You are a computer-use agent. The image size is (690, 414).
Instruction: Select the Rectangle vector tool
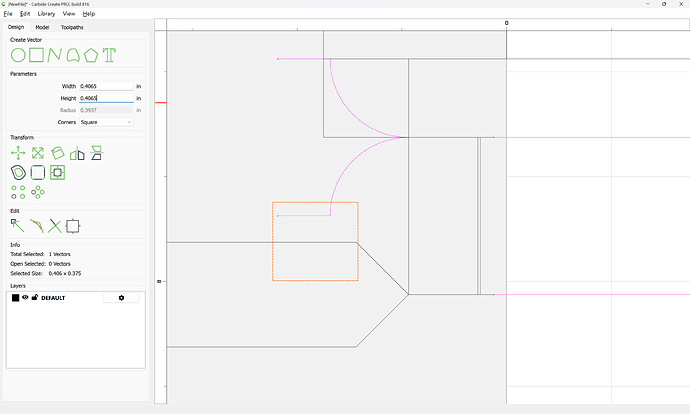pos(37,55)
